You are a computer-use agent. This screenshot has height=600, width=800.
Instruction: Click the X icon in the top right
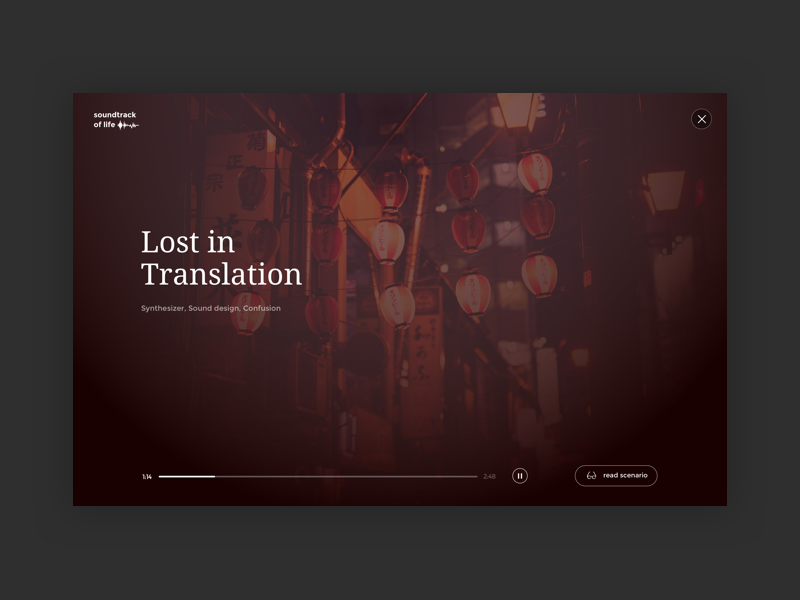701,118
